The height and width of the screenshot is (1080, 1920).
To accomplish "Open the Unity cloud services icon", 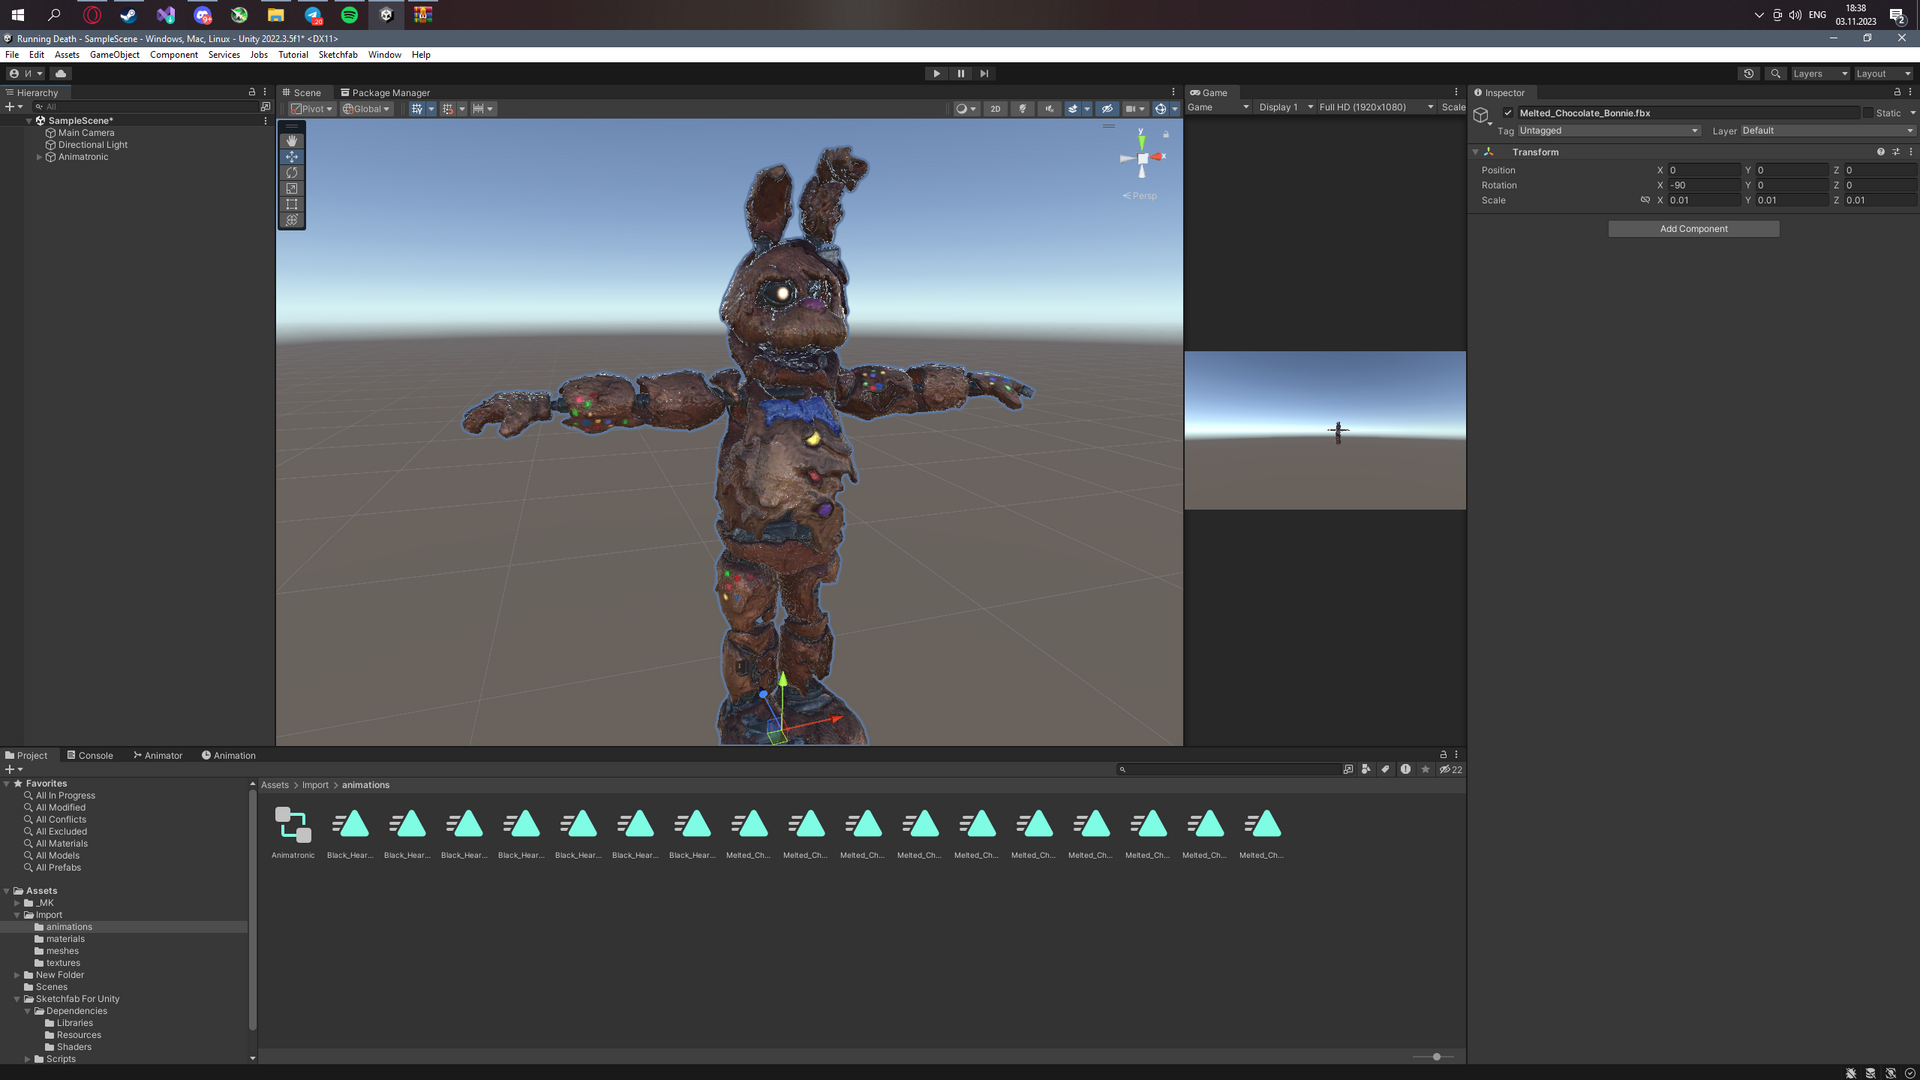I will coord(61,74).
